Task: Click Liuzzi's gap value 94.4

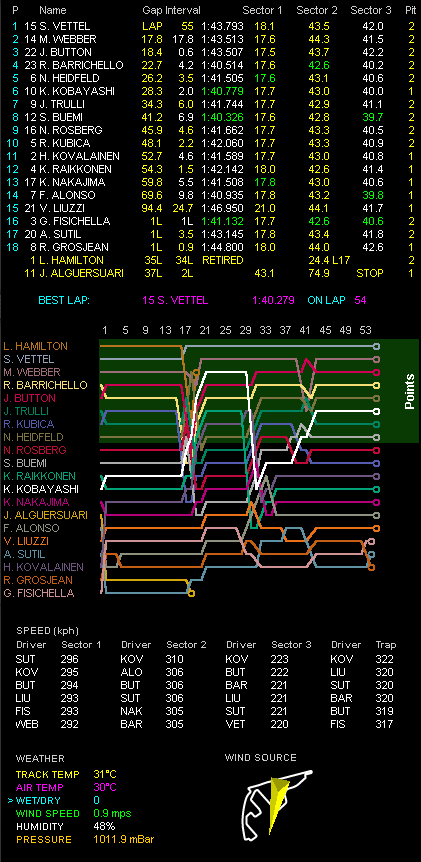Action: (153, 208)
